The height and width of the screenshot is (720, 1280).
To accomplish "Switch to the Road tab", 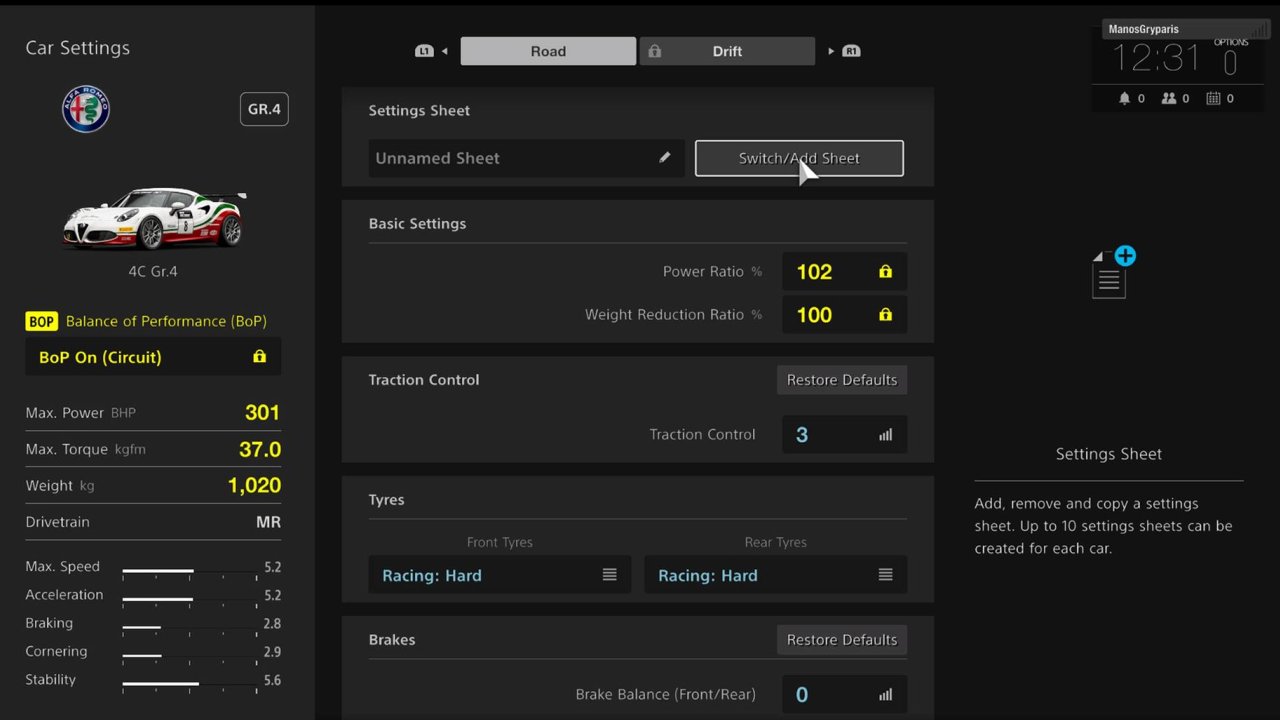I will 548,51.
